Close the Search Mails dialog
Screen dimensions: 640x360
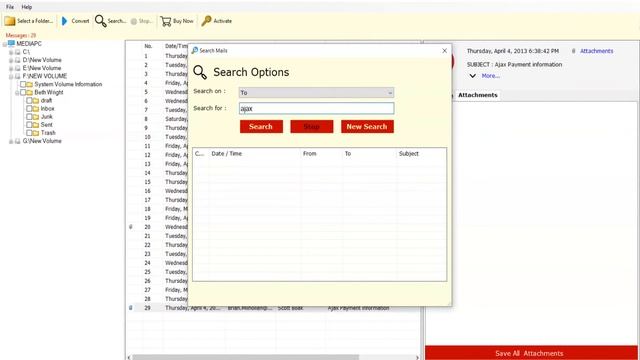click(x=444, y=51)
